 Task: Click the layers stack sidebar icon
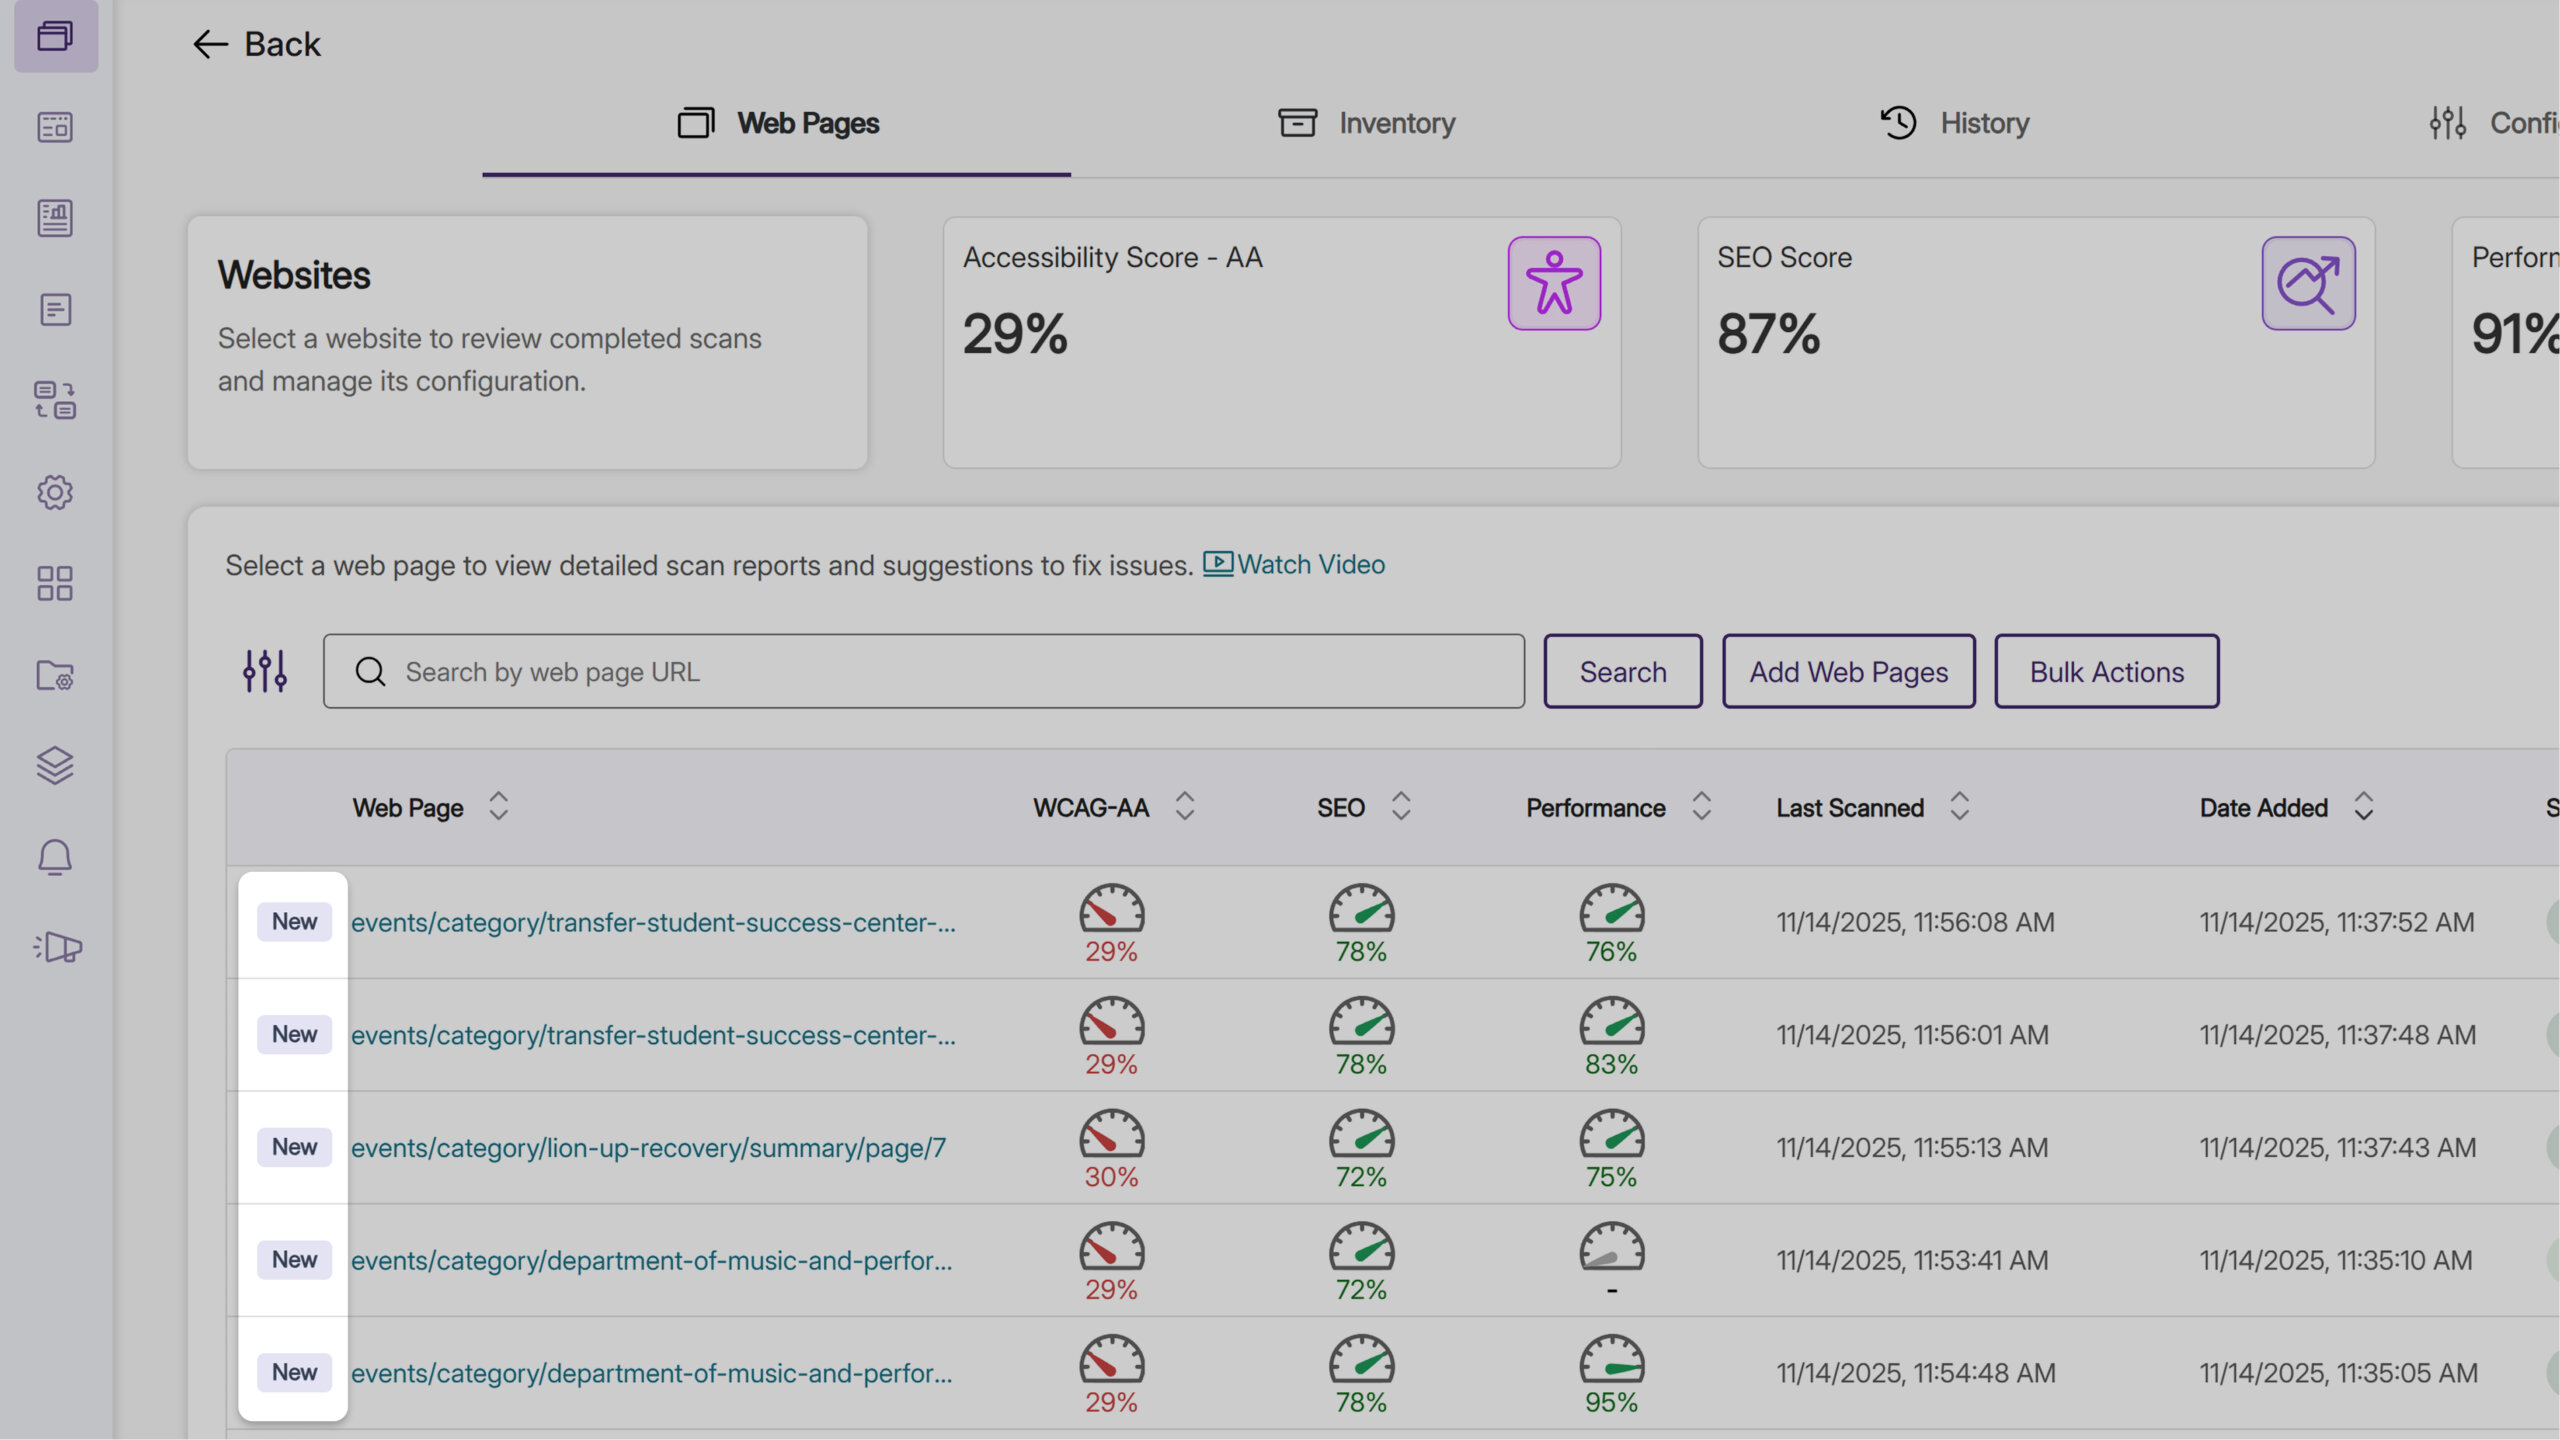click(x=55, y=766)
